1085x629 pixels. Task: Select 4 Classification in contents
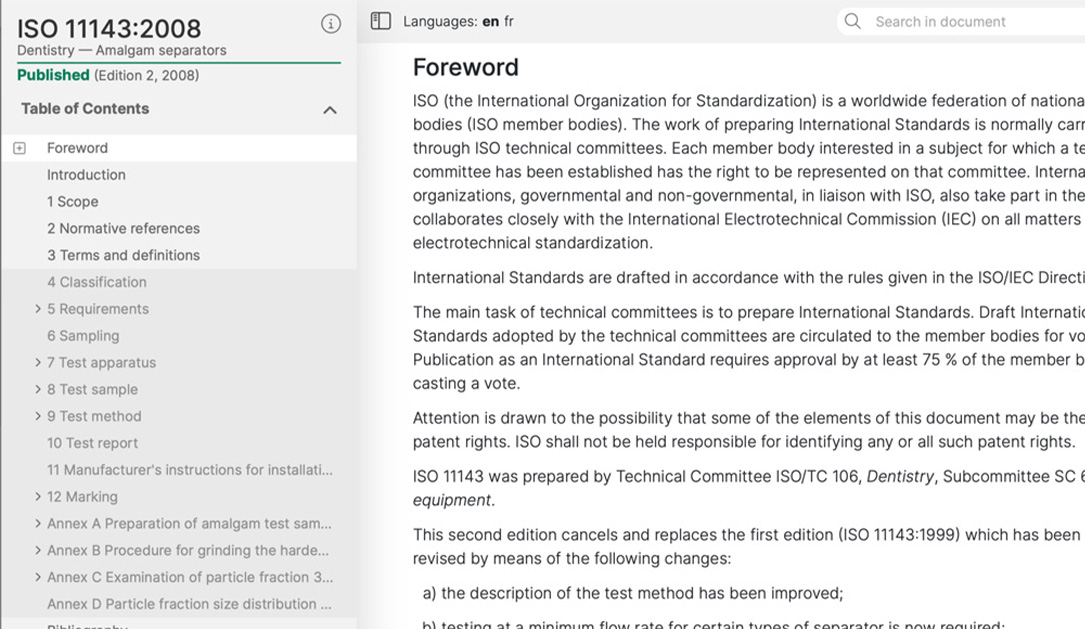click(x=97, y=282)
